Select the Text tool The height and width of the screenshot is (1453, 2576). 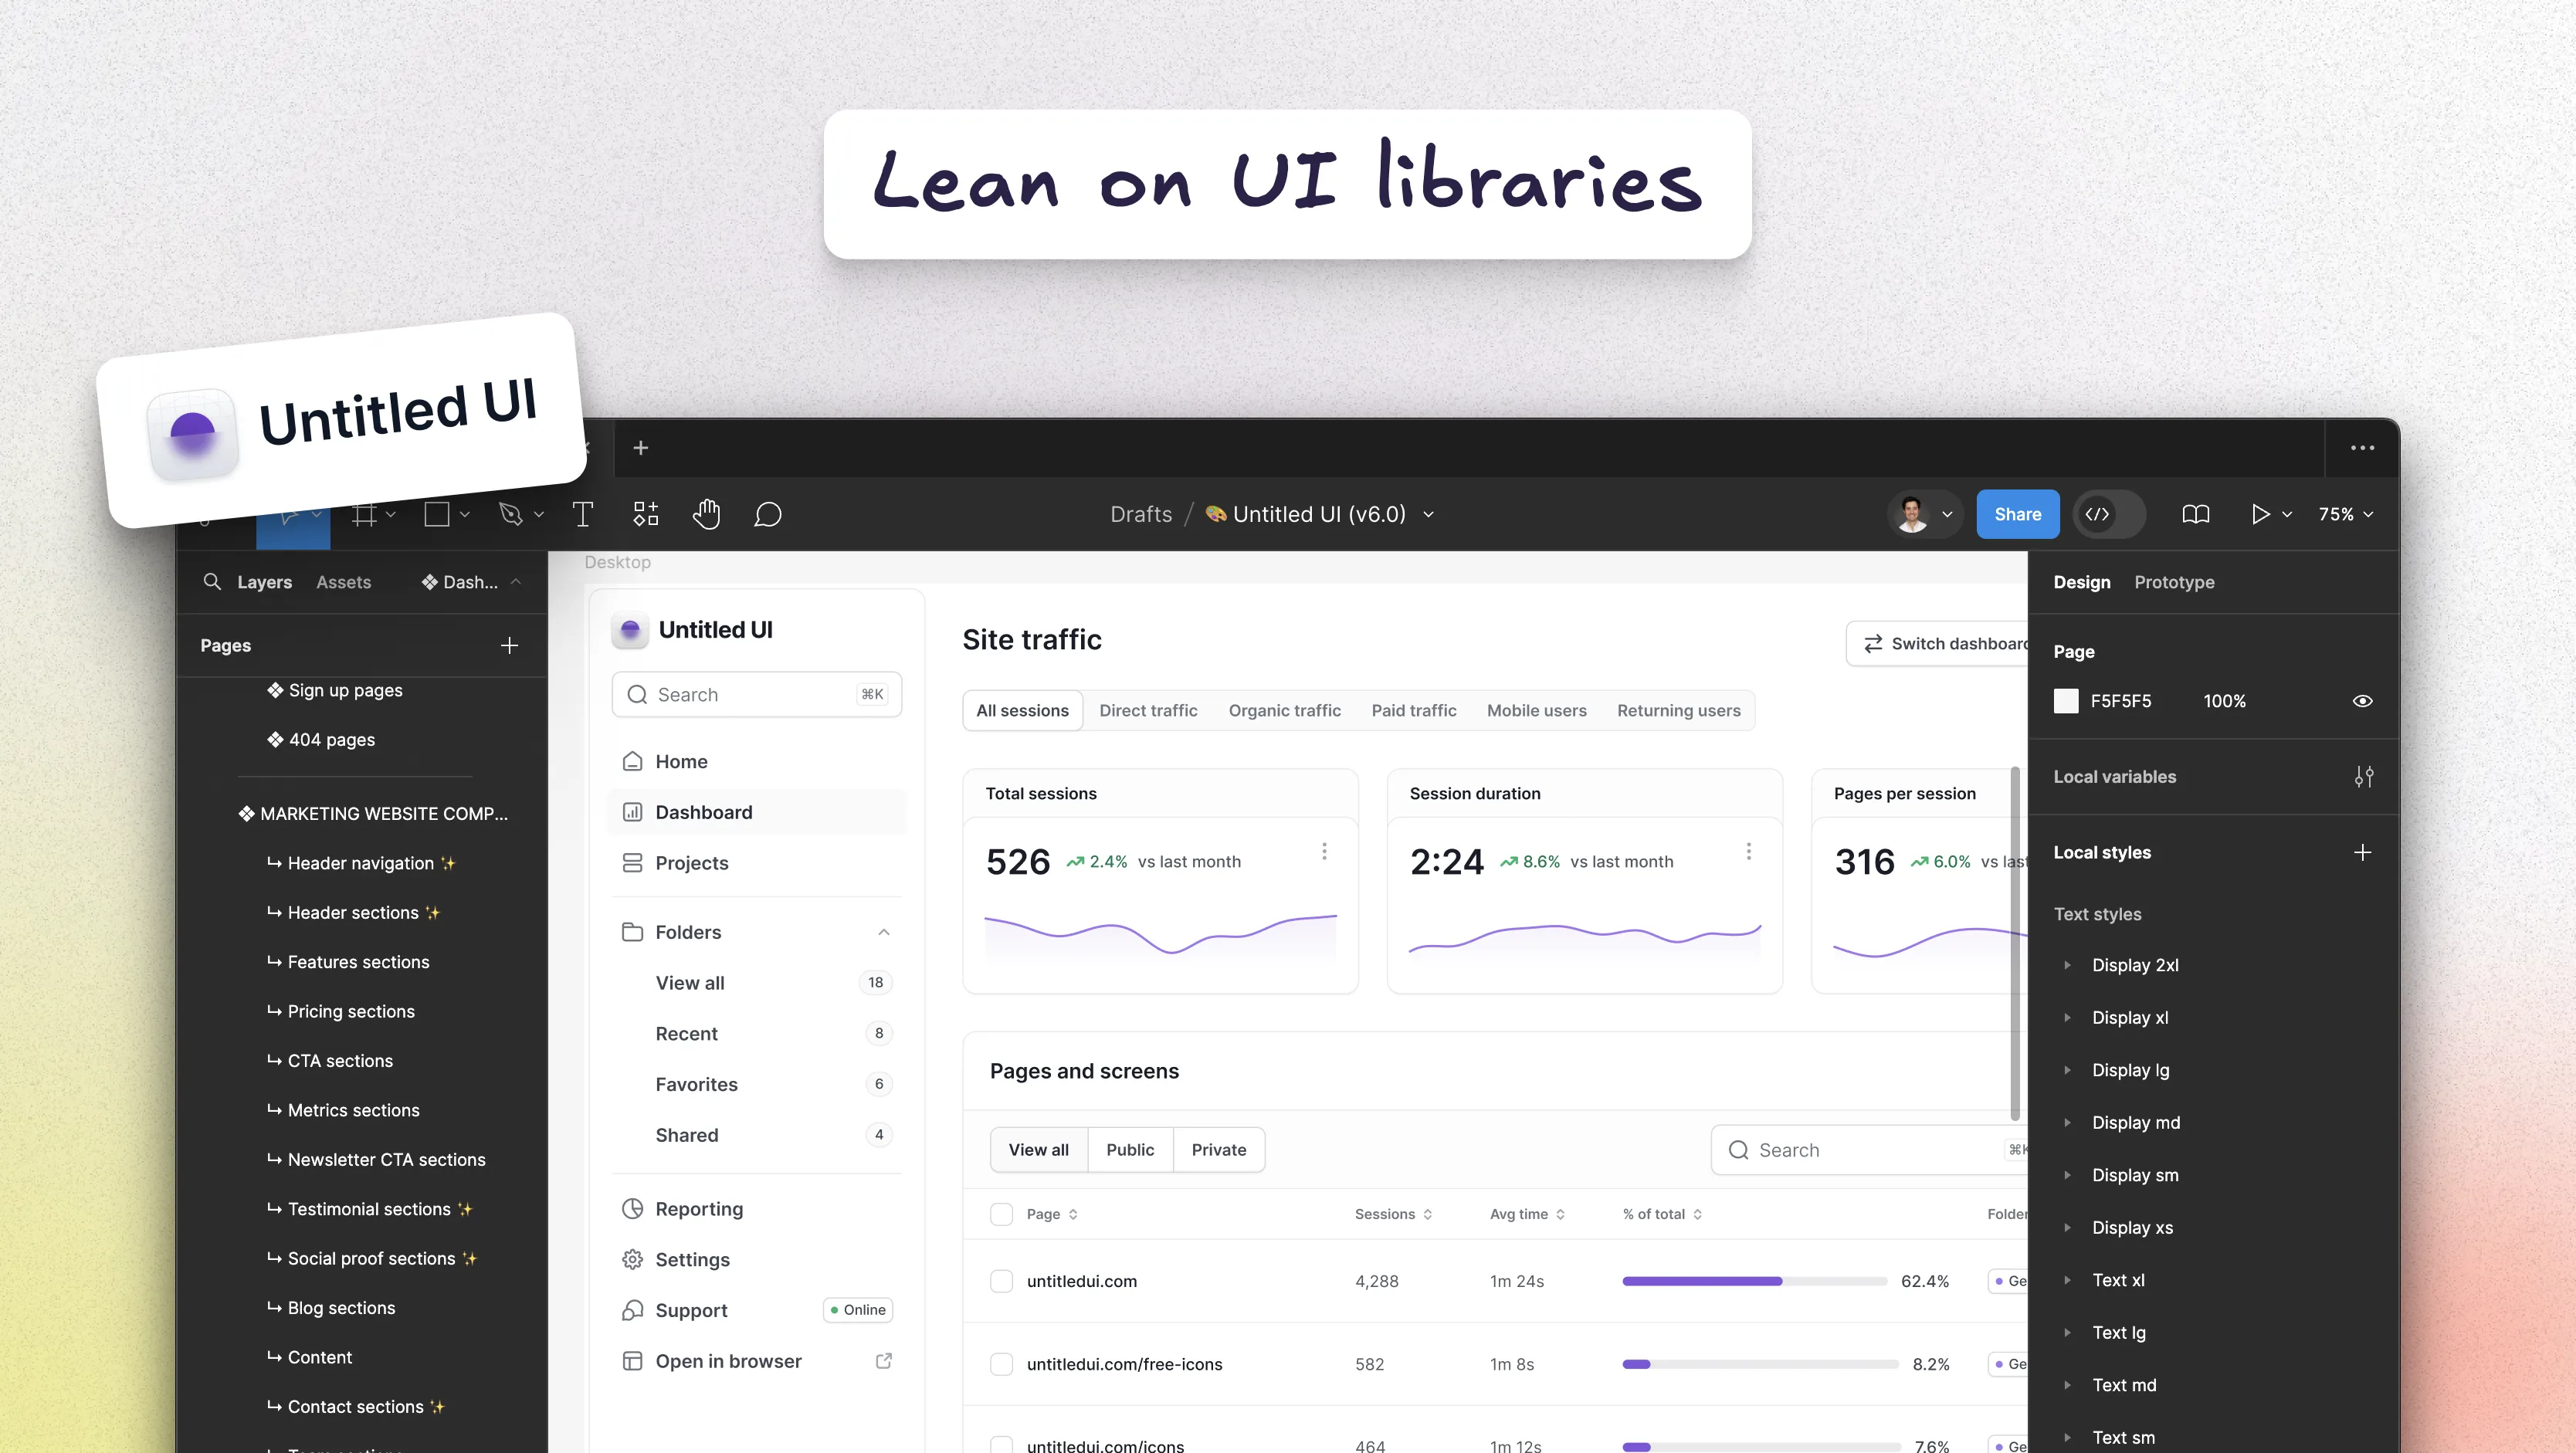click(583, 514)
